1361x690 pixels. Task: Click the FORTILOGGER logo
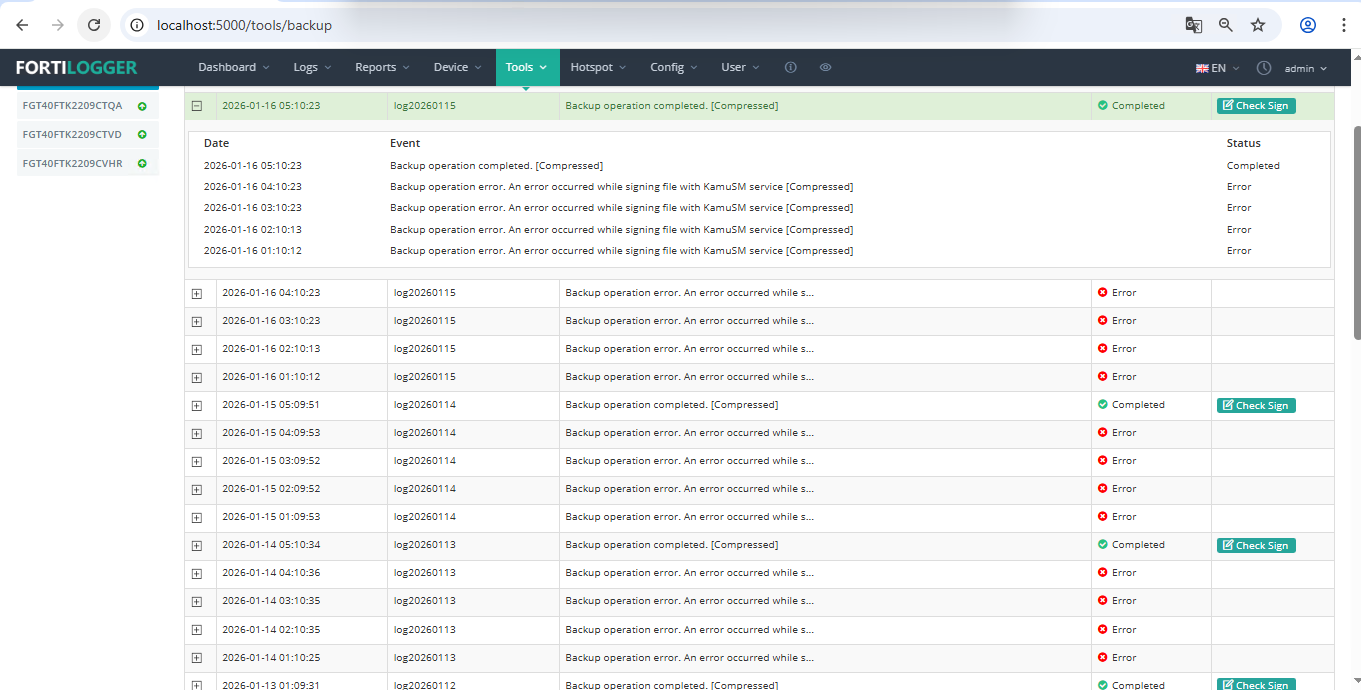(x=77, y=68)
